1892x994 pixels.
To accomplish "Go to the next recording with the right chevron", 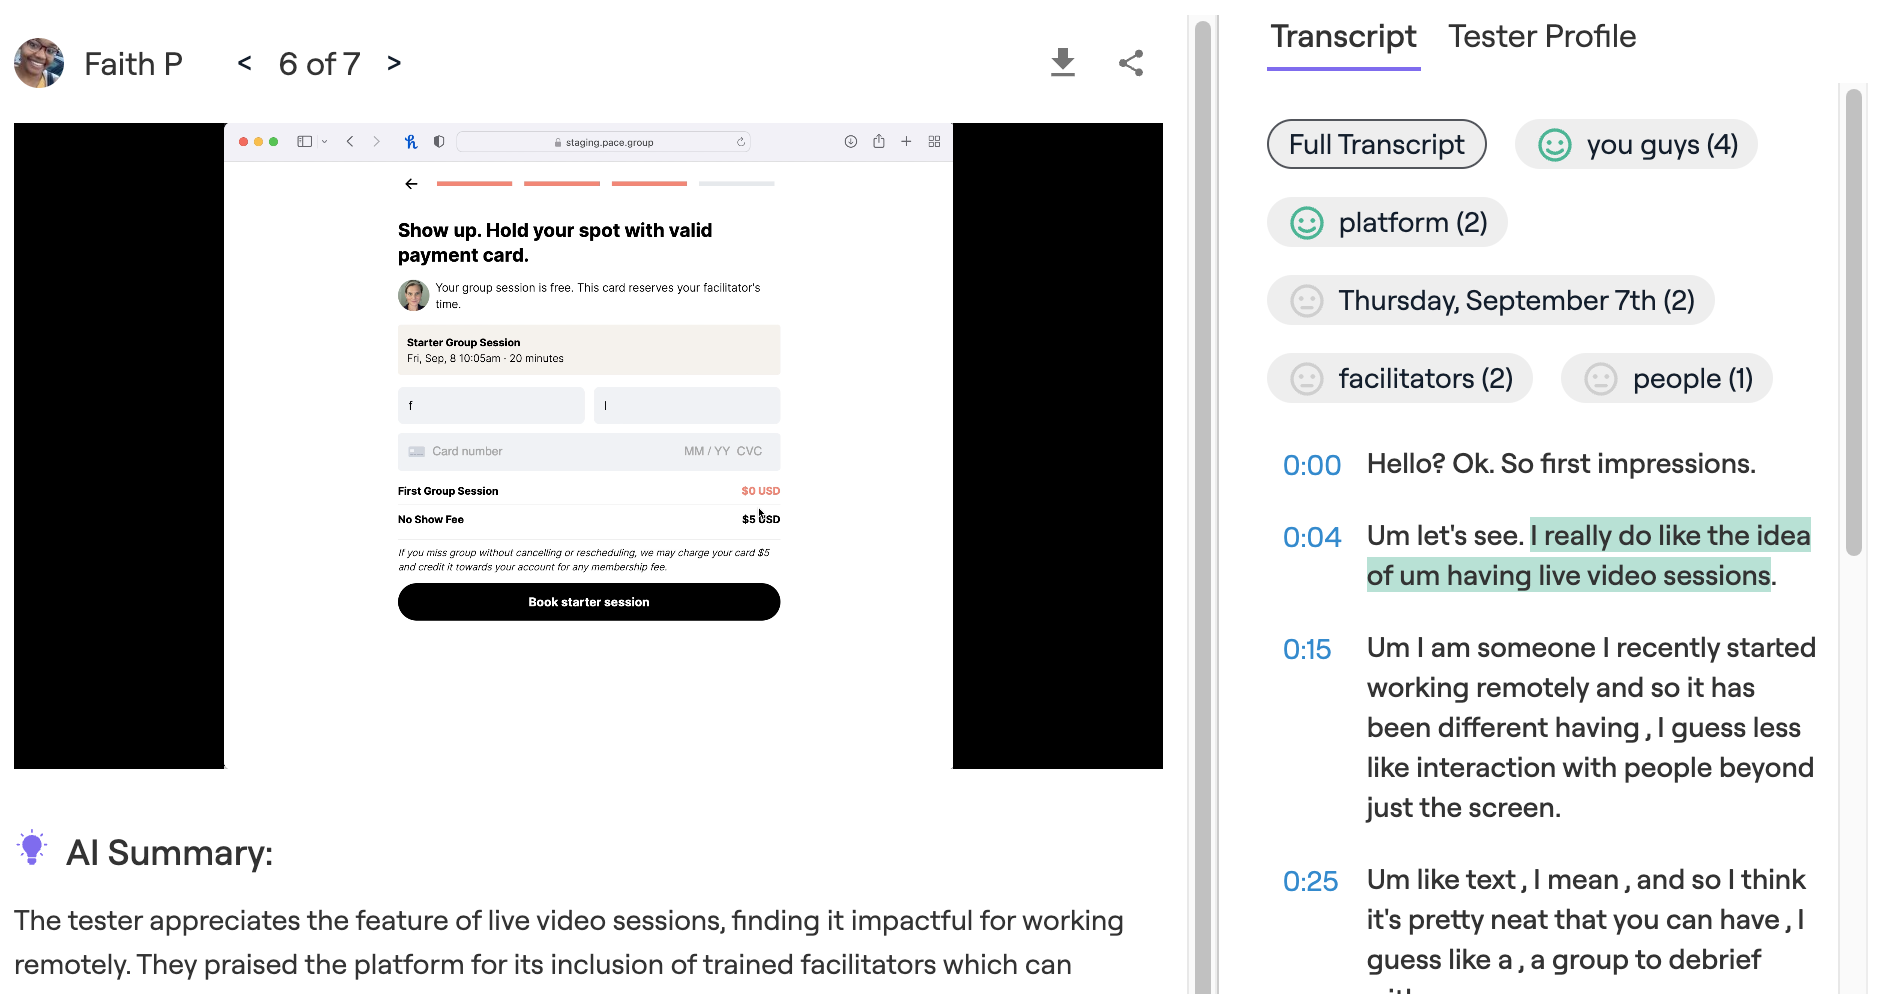I will click(393, 62).
